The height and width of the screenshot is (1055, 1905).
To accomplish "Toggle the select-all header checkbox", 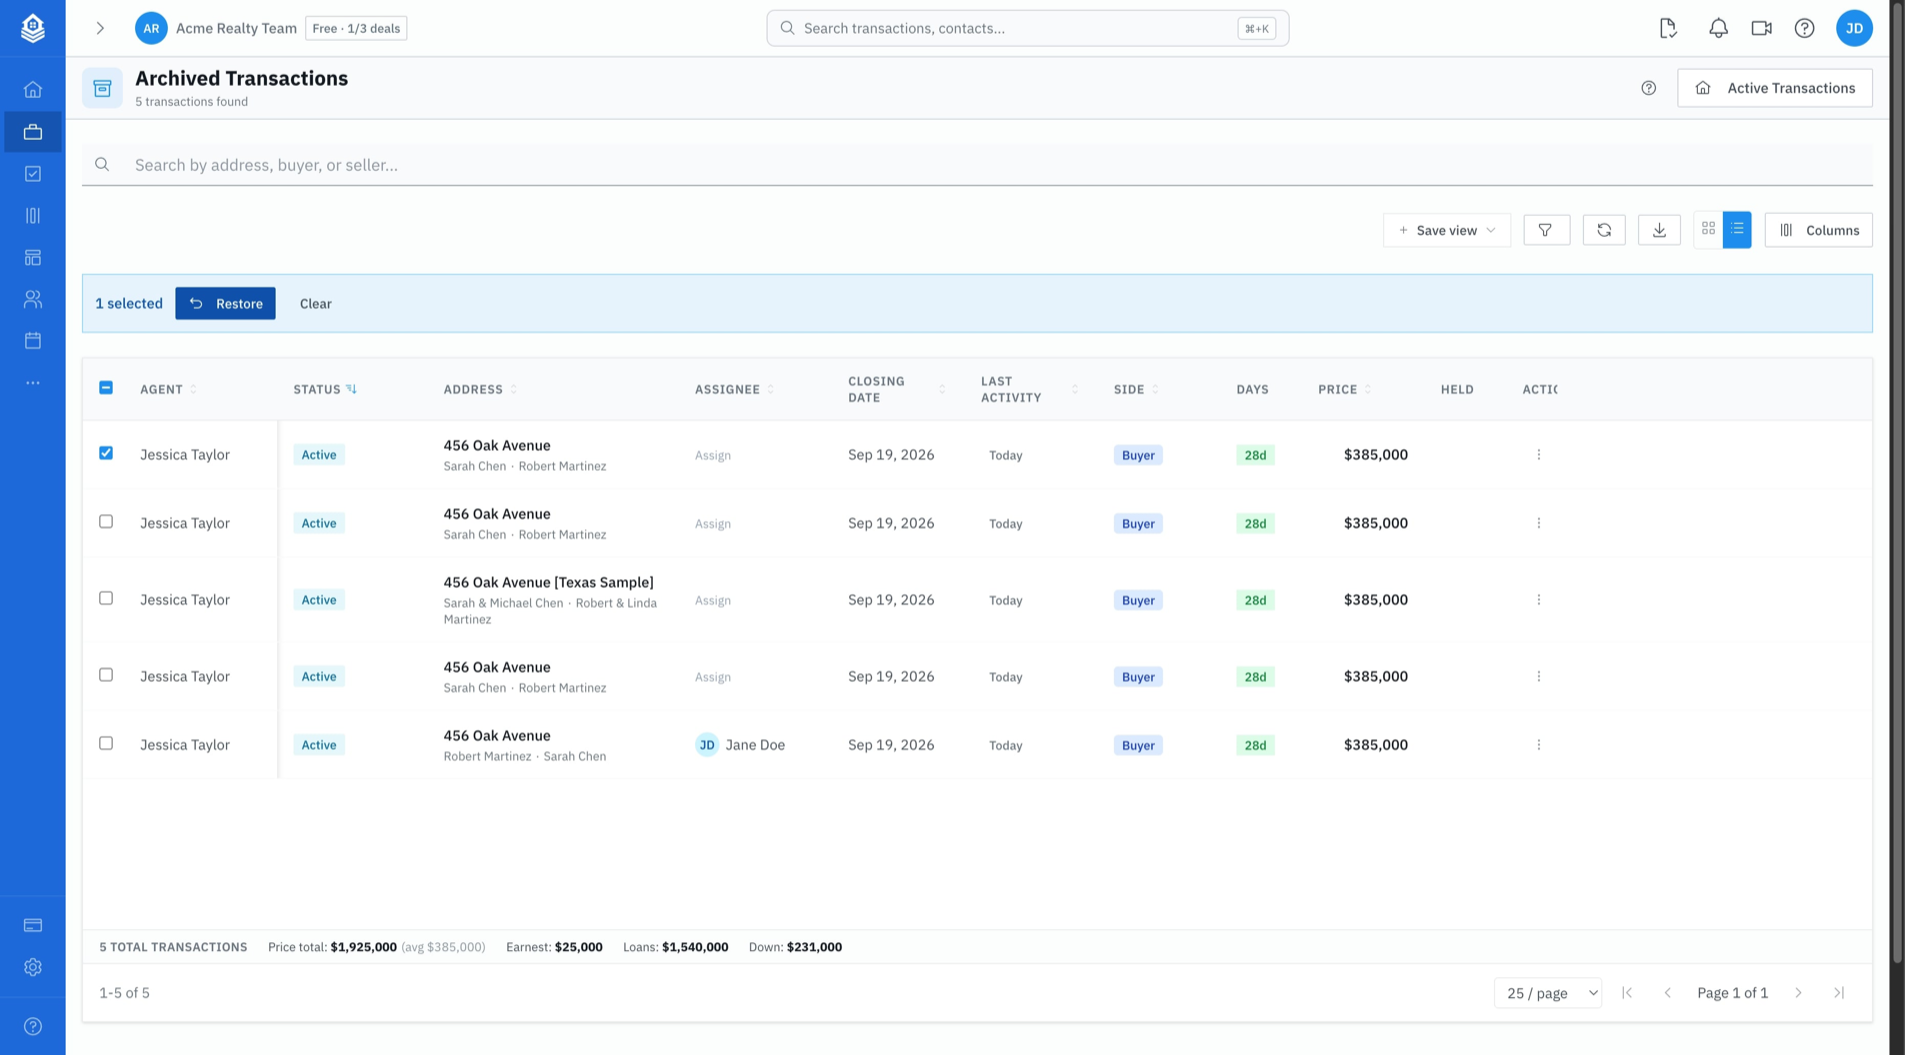I will (106, 388).
